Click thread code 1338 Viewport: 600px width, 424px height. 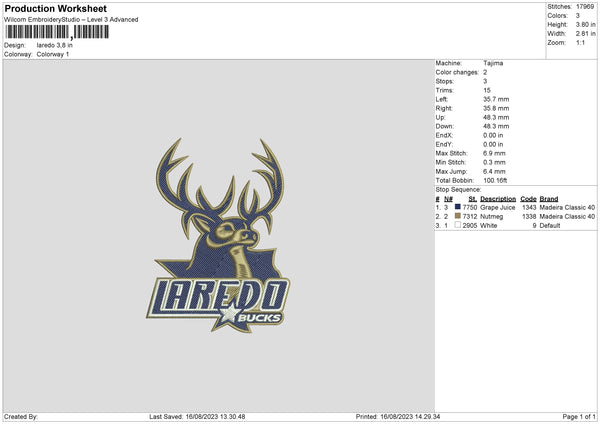(x=529, y=217)
